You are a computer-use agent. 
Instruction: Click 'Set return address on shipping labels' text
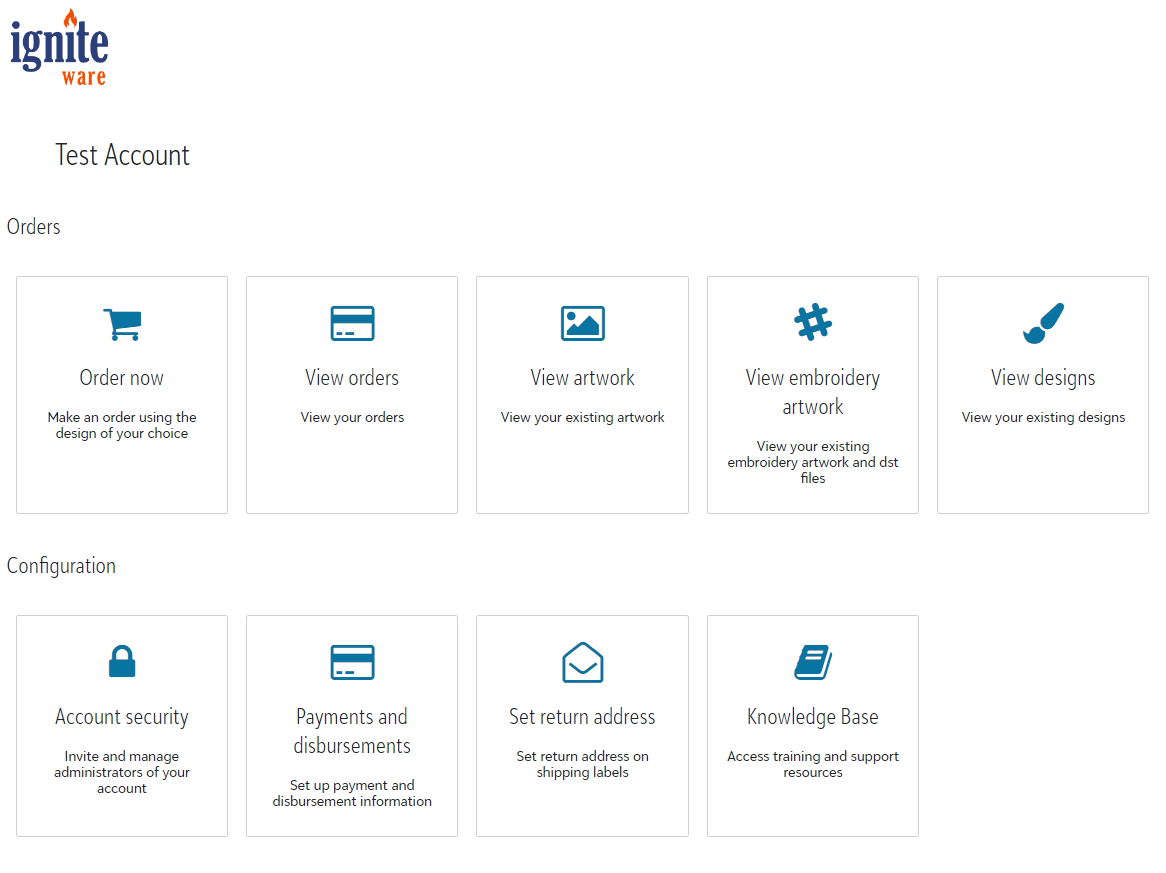click(583, 764)
